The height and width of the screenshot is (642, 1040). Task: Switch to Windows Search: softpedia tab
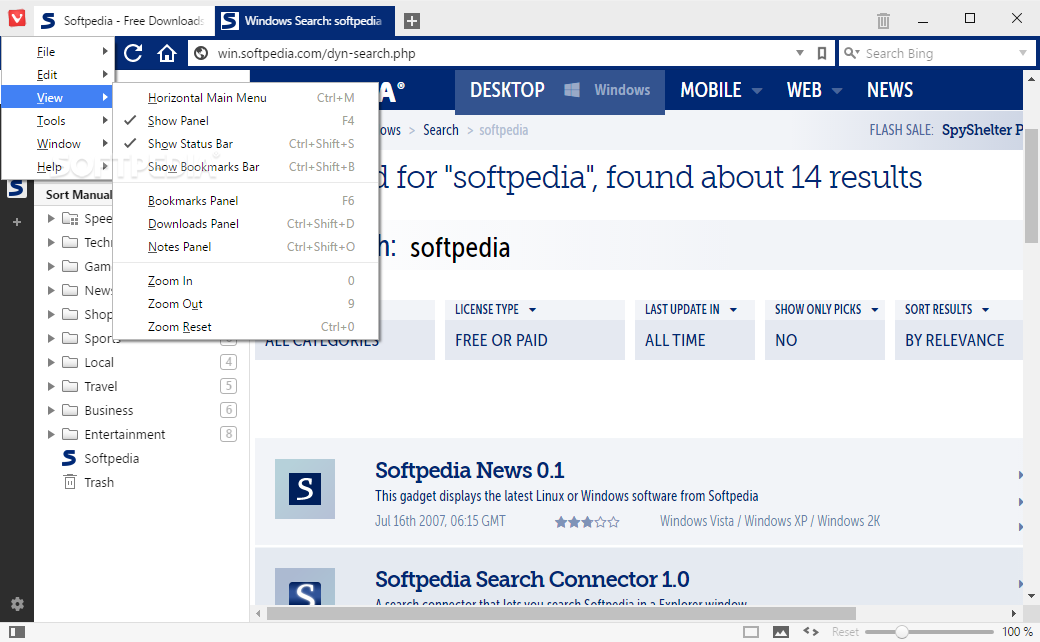[305, 21]
